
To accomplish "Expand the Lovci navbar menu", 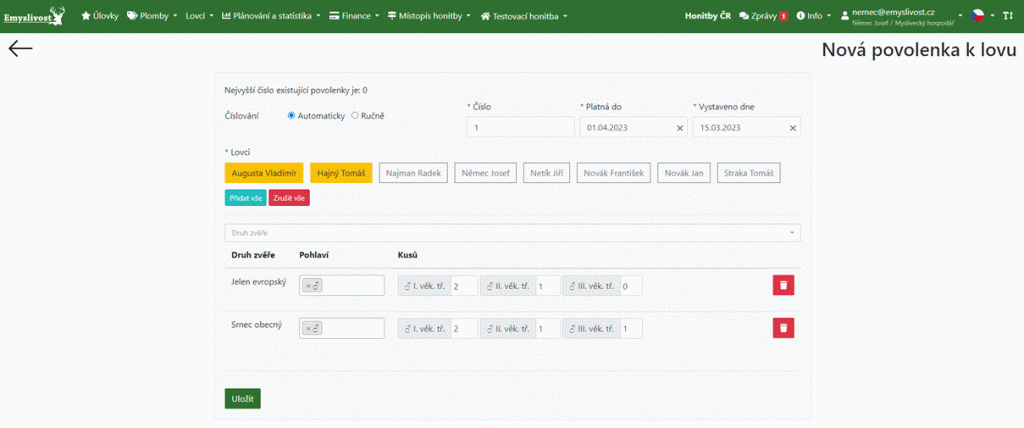I will point(199,16).
